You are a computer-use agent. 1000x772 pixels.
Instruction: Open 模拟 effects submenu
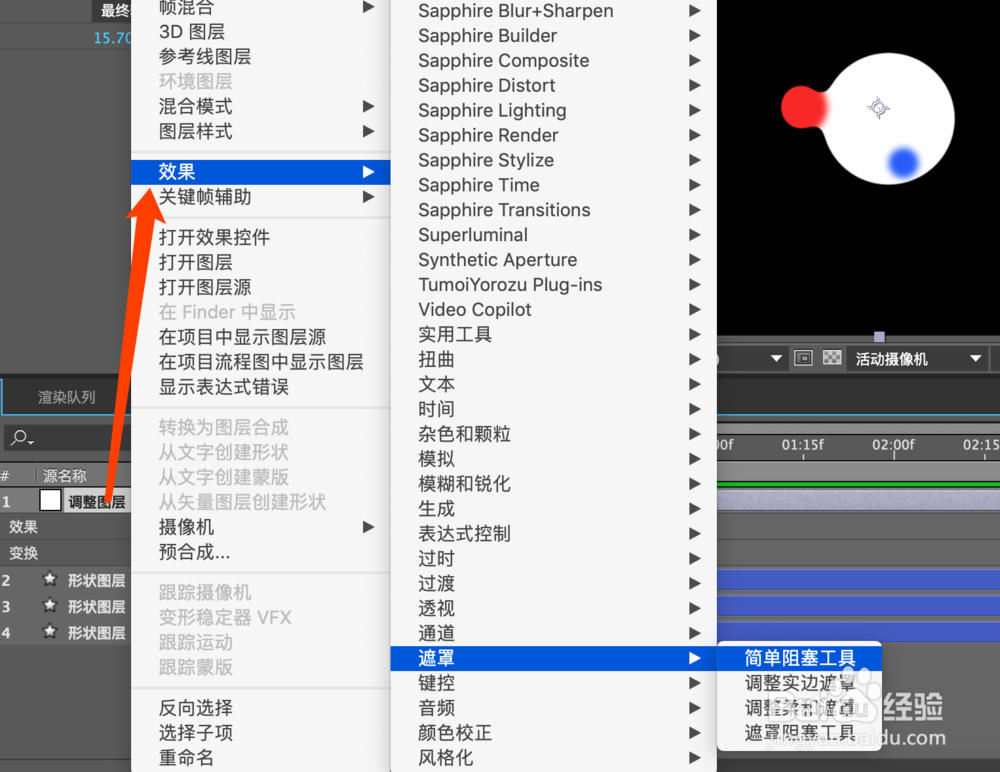tap(554, 458)
